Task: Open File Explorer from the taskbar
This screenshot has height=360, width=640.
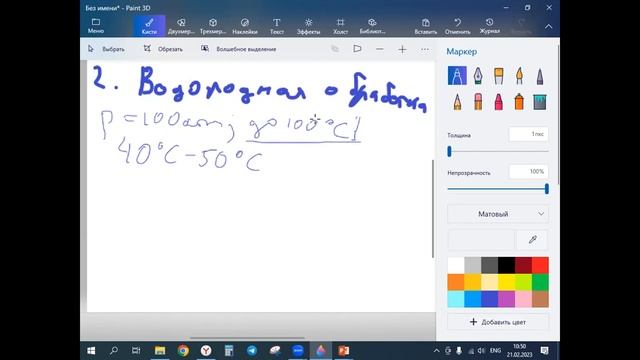Action: click(x=160, y=351)
